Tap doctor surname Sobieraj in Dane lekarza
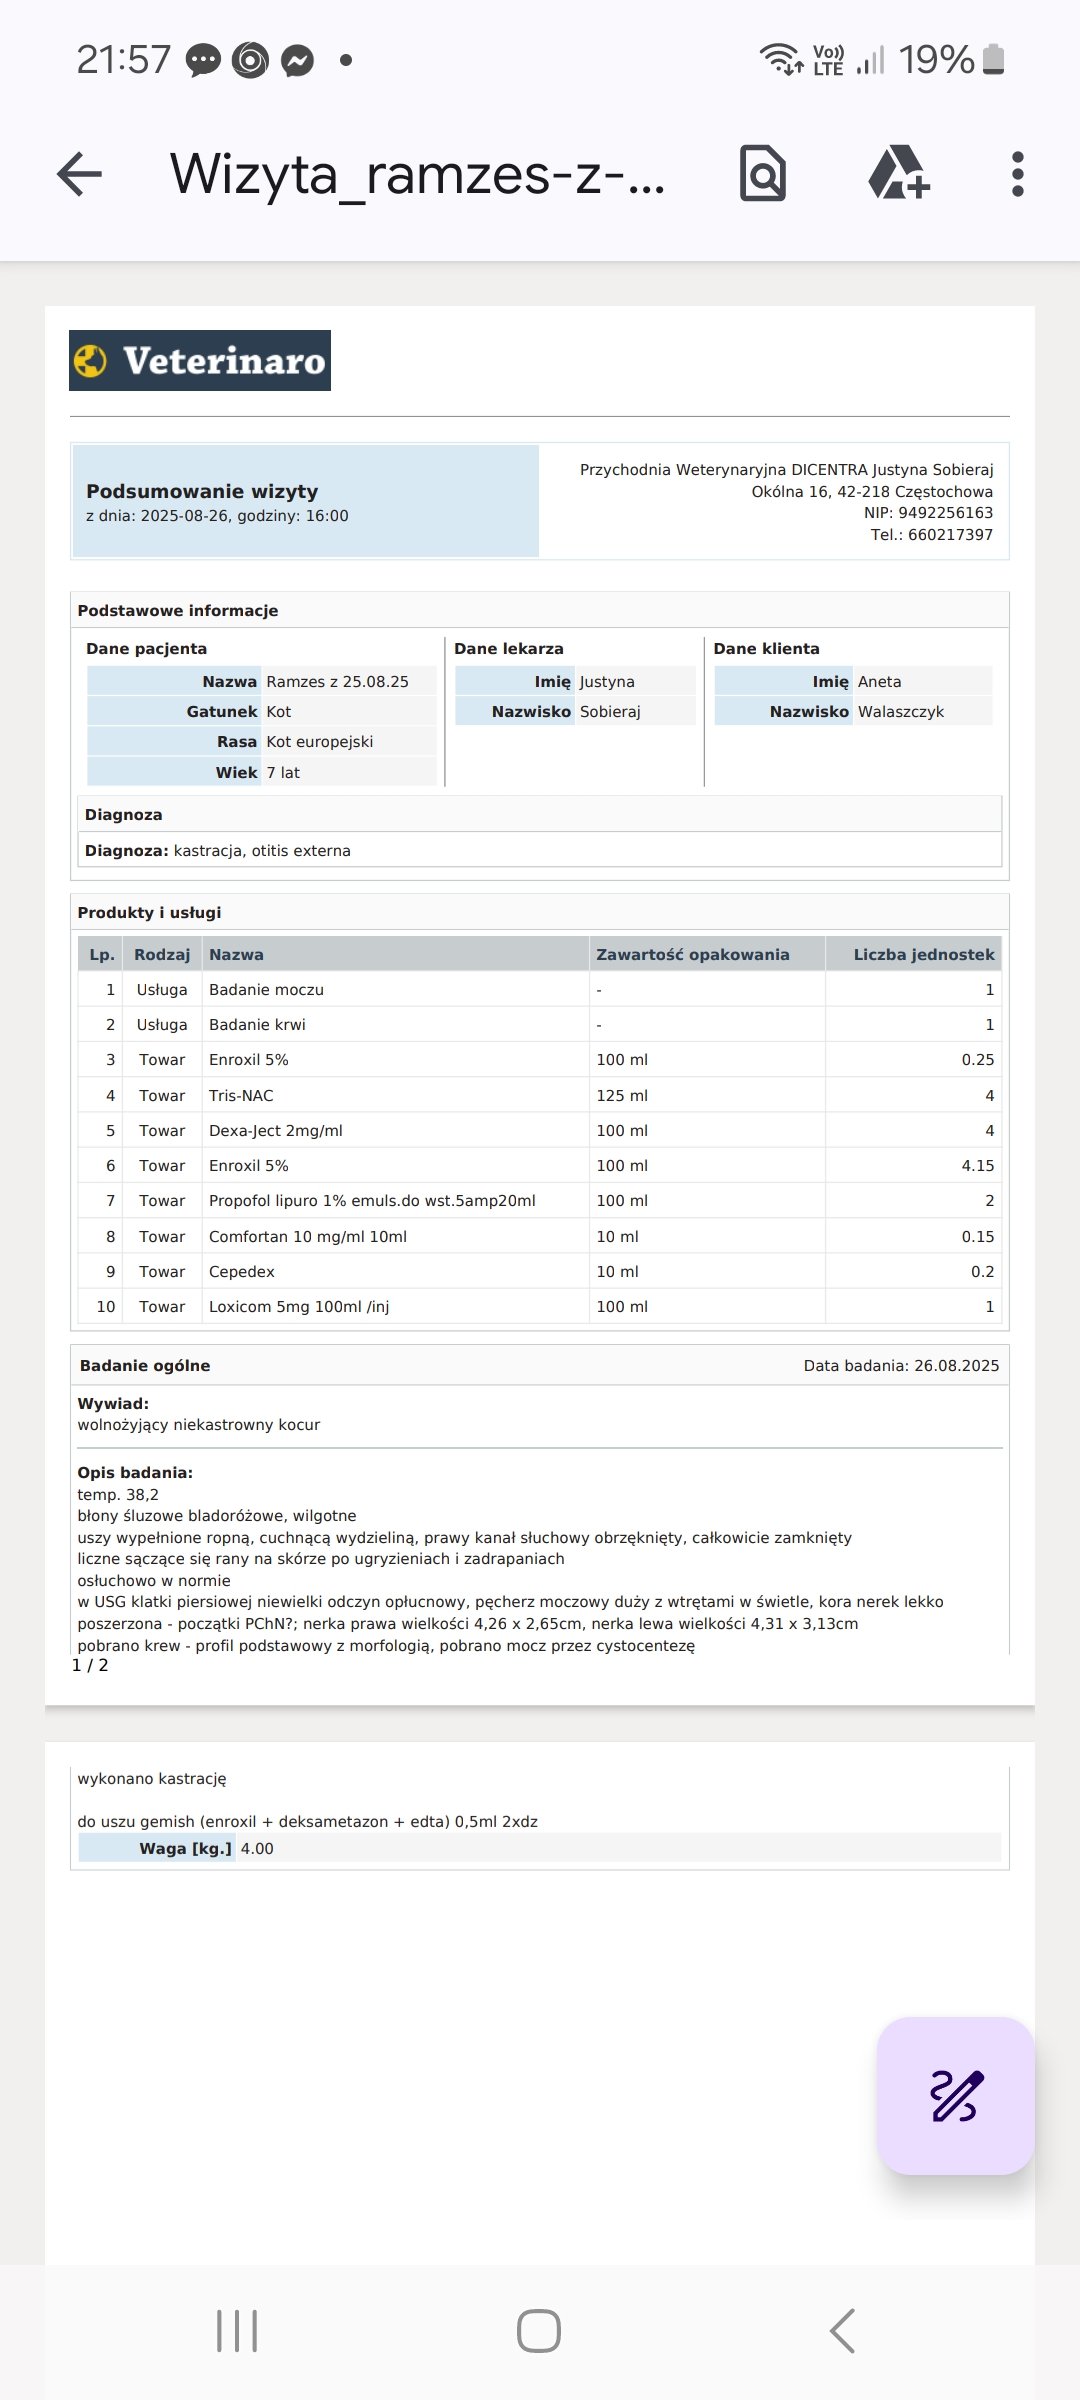Image resolution: width=1080 pixels, height=2400 pixels. click(610, 712)
